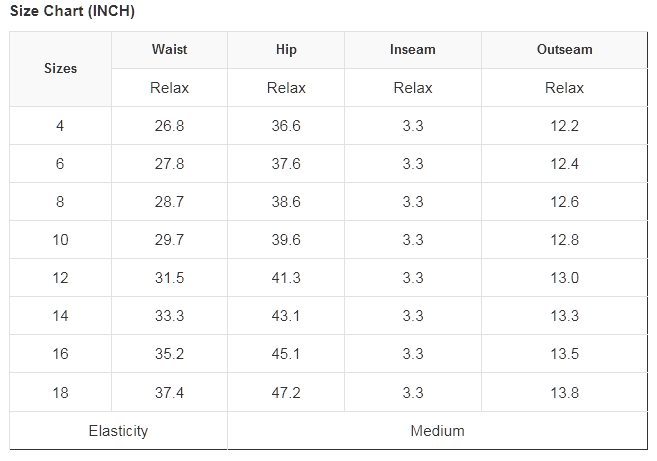Click the hip value 47.2
657x461 pixels.
pyautogui.click(x=286, y=393)
